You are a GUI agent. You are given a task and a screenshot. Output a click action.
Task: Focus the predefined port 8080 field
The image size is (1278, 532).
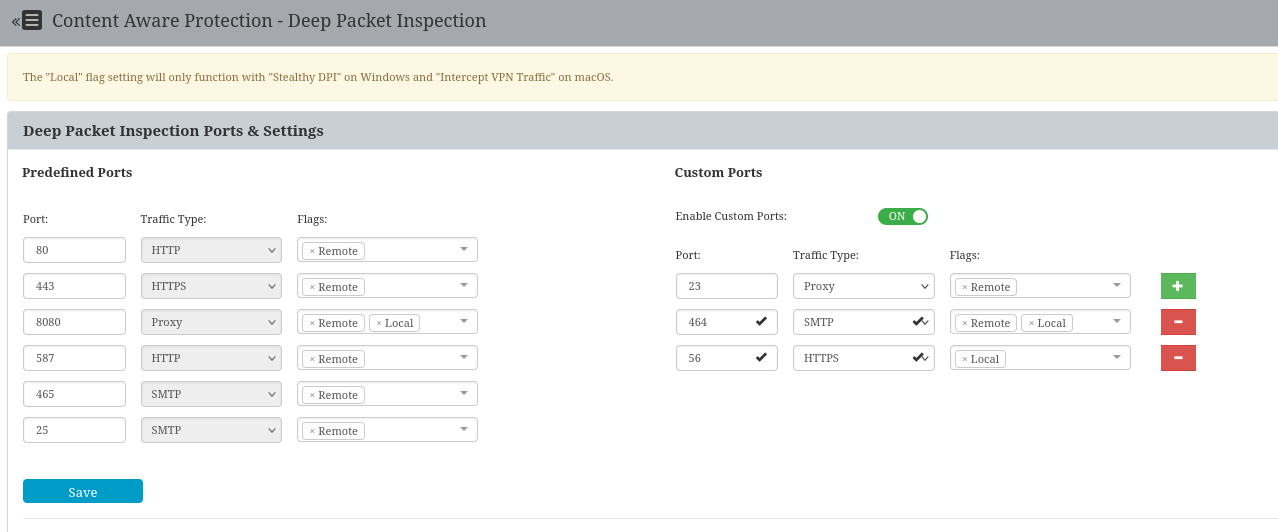pyautogui.click(x=74, y=322)
